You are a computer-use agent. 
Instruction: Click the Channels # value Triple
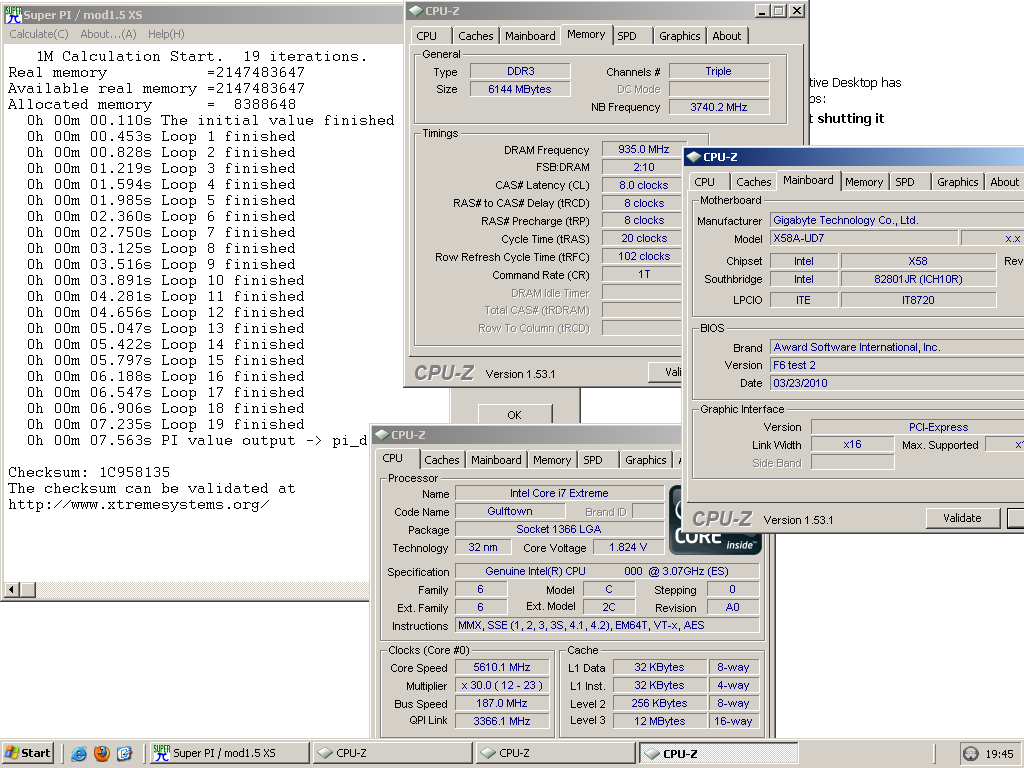[719, 71]
